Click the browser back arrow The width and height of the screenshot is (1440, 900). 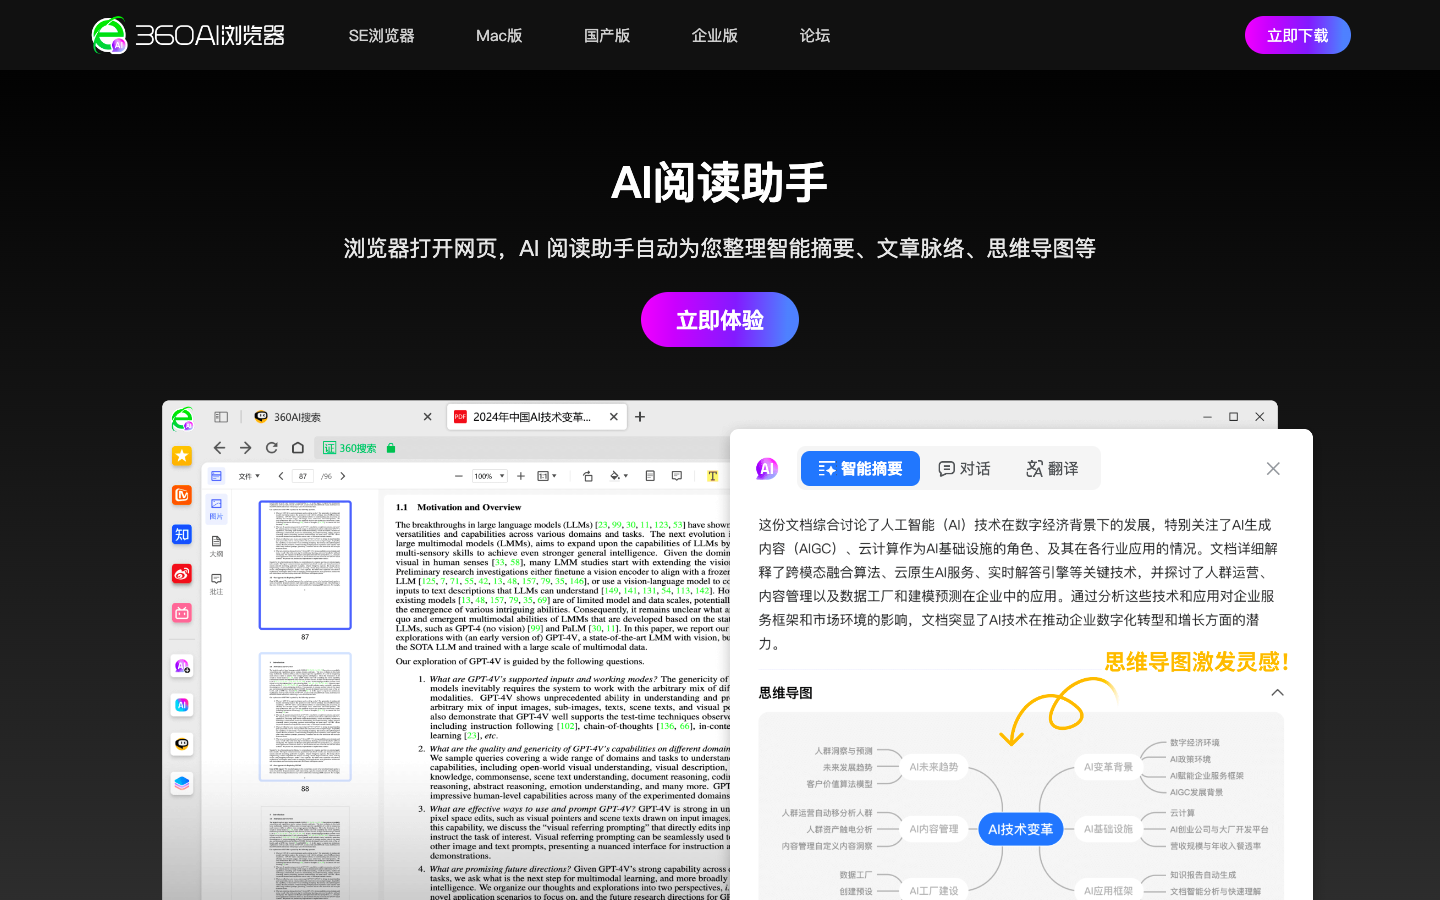point(219,448)
